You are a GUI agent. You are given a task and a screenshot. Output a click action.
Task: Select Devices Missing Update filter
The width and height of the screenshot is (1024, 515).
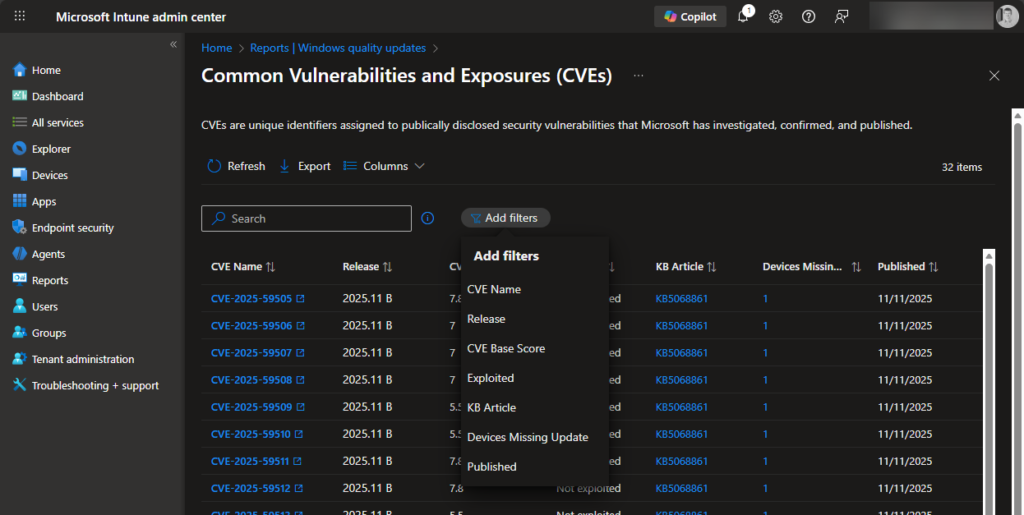point(527,437)
